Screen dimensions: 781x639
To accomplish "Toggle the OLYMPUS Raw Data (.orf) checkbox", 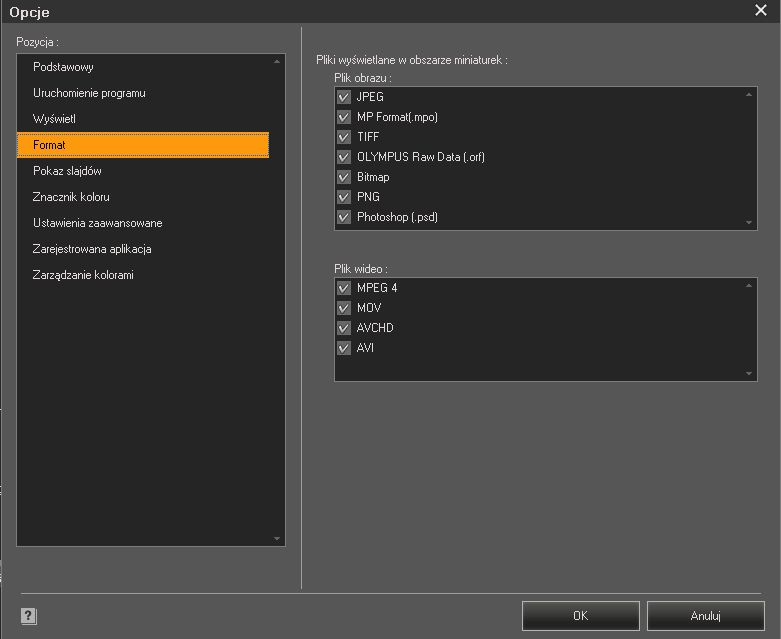I will pyautogui.click(x=344, y=157).
